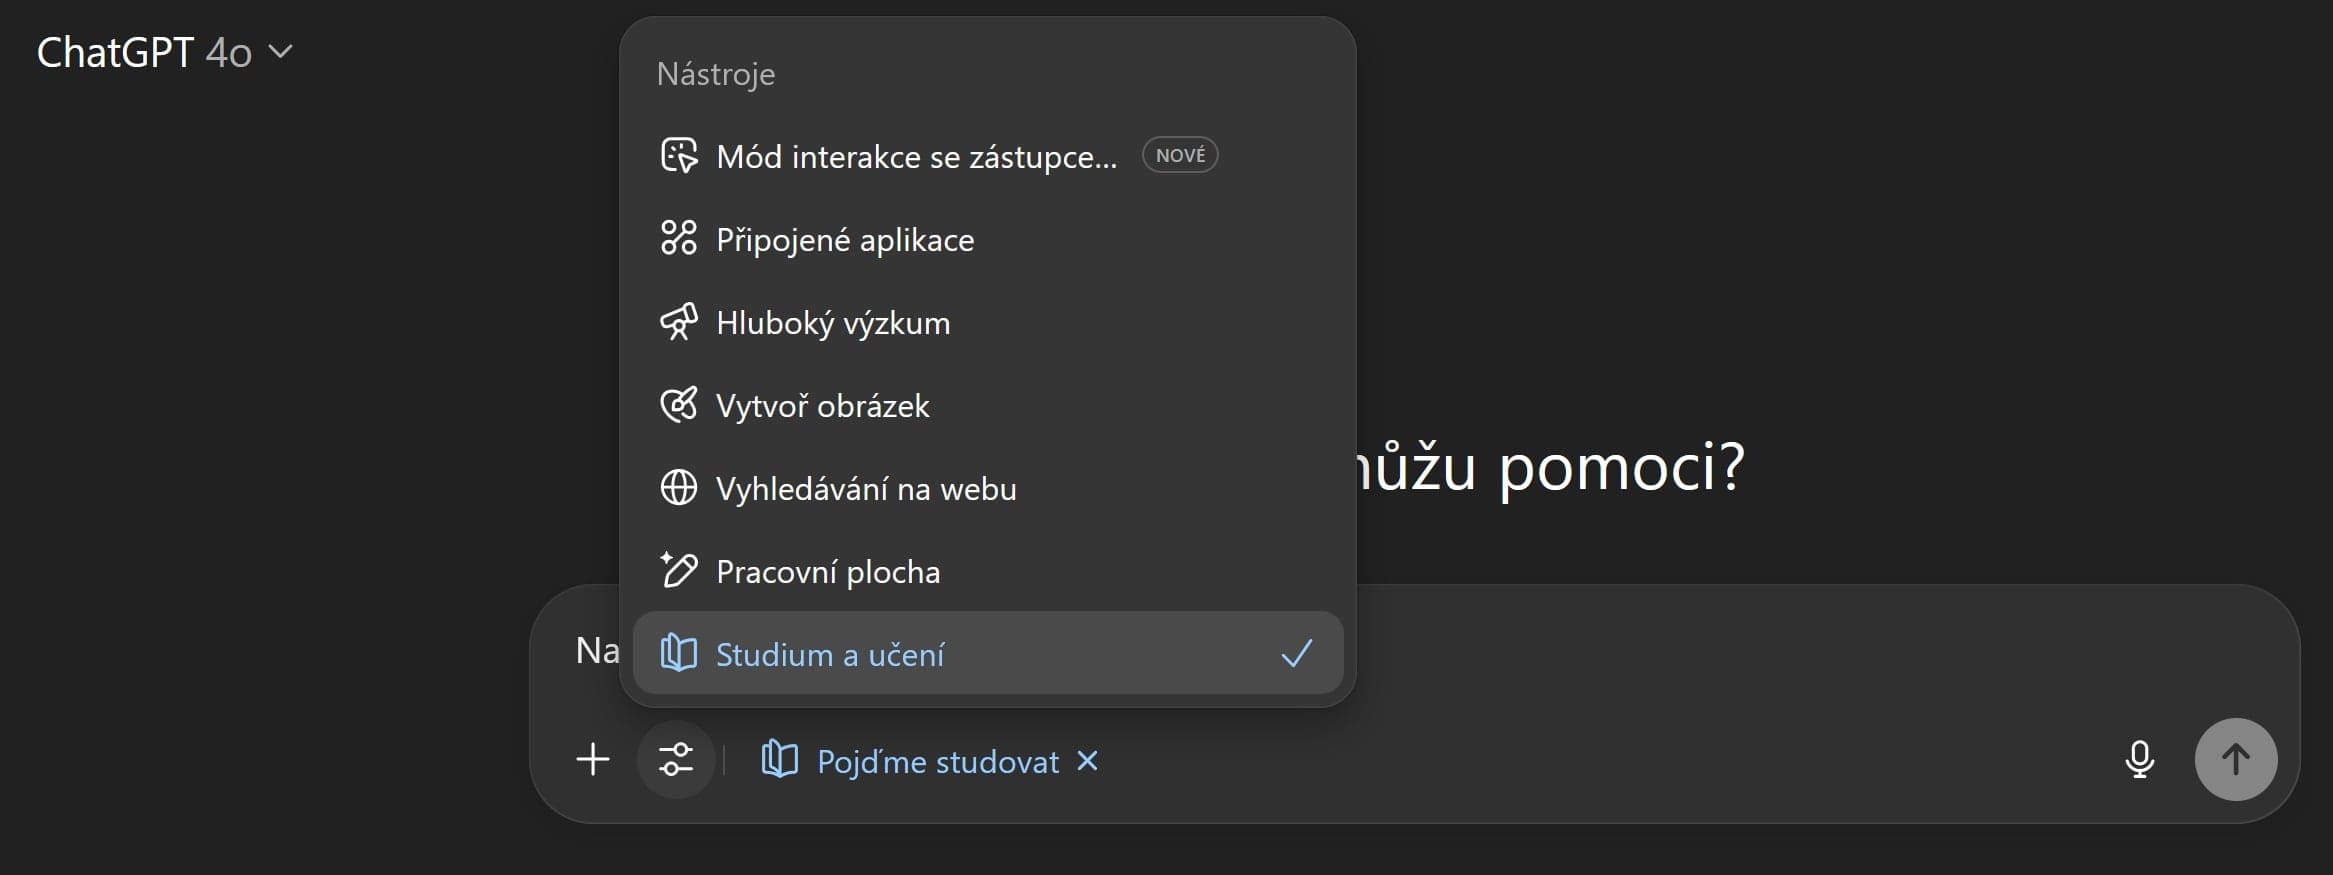2333x875 pixels.
Task: Select the Hluboký výzkum telescope icon
Action: click(x=679, y=322)
